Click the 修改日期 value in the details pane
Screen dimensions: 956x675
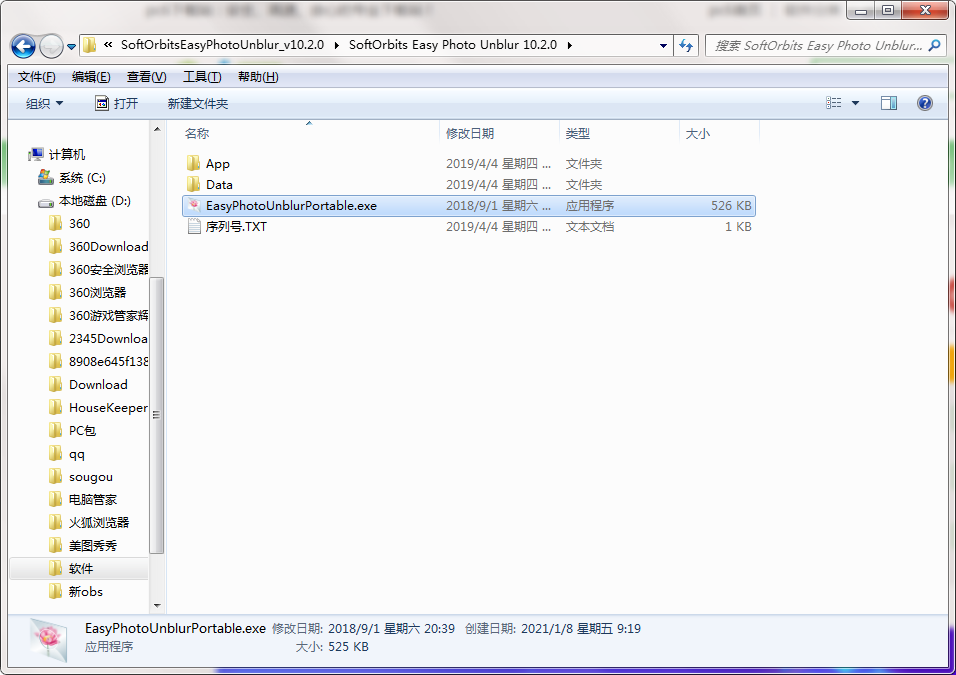[x=391, y=629]
